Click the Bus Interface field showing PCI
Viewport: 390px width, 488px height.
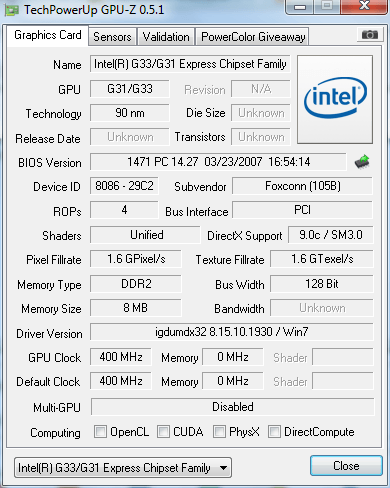coord(302,210)
